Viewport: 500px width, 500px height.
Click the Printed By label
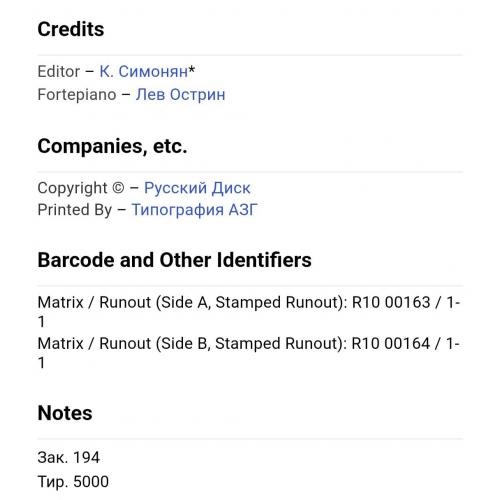coord(75,210)
